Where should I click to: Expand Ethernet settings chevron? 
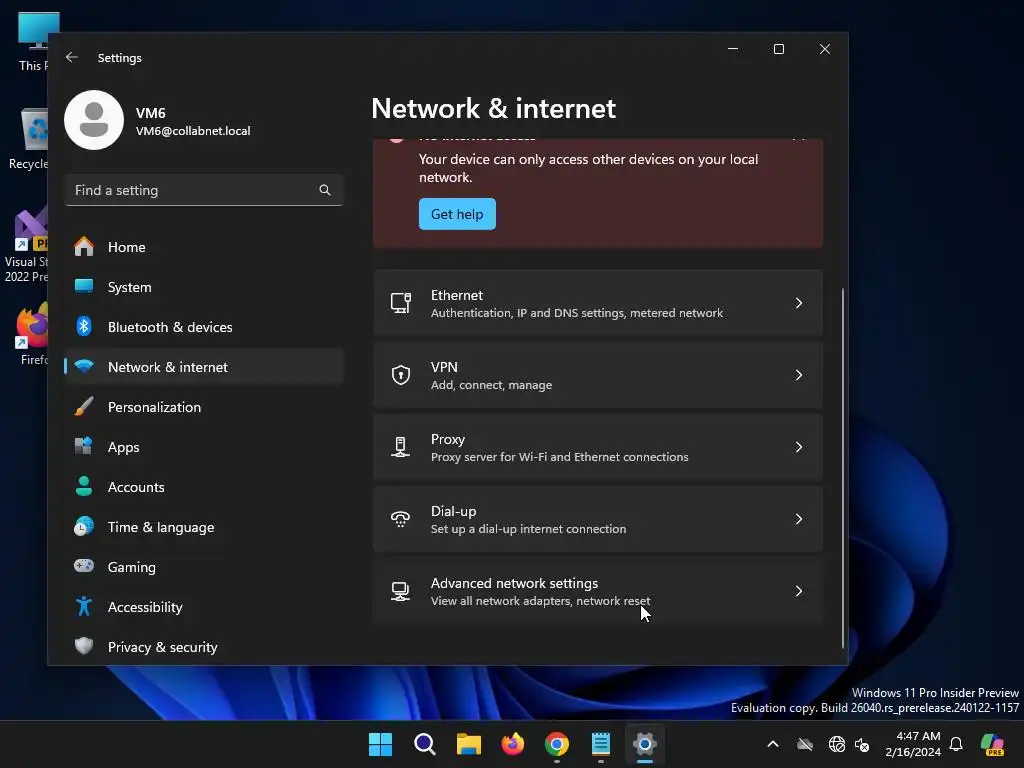(799, 303)
